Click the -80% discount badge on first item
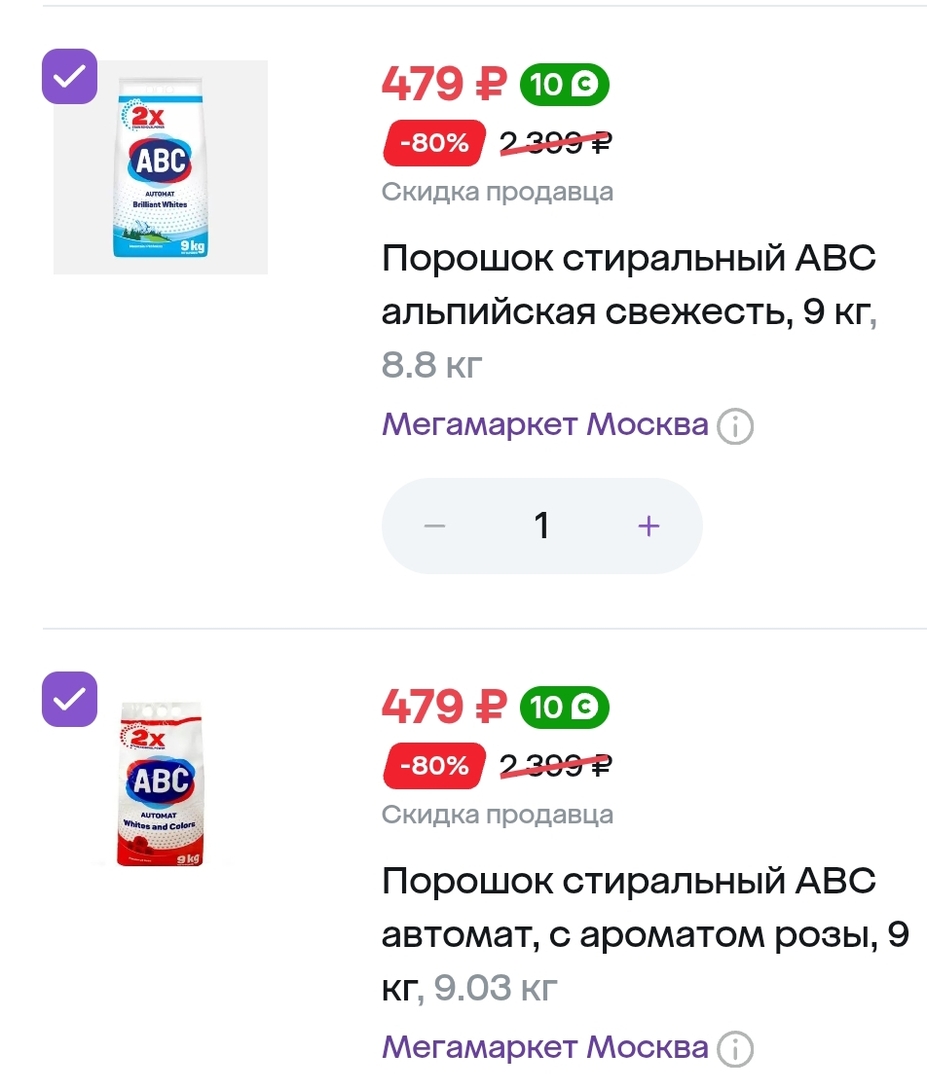Viewport: 927px width, 1090px height. (434, 144)
